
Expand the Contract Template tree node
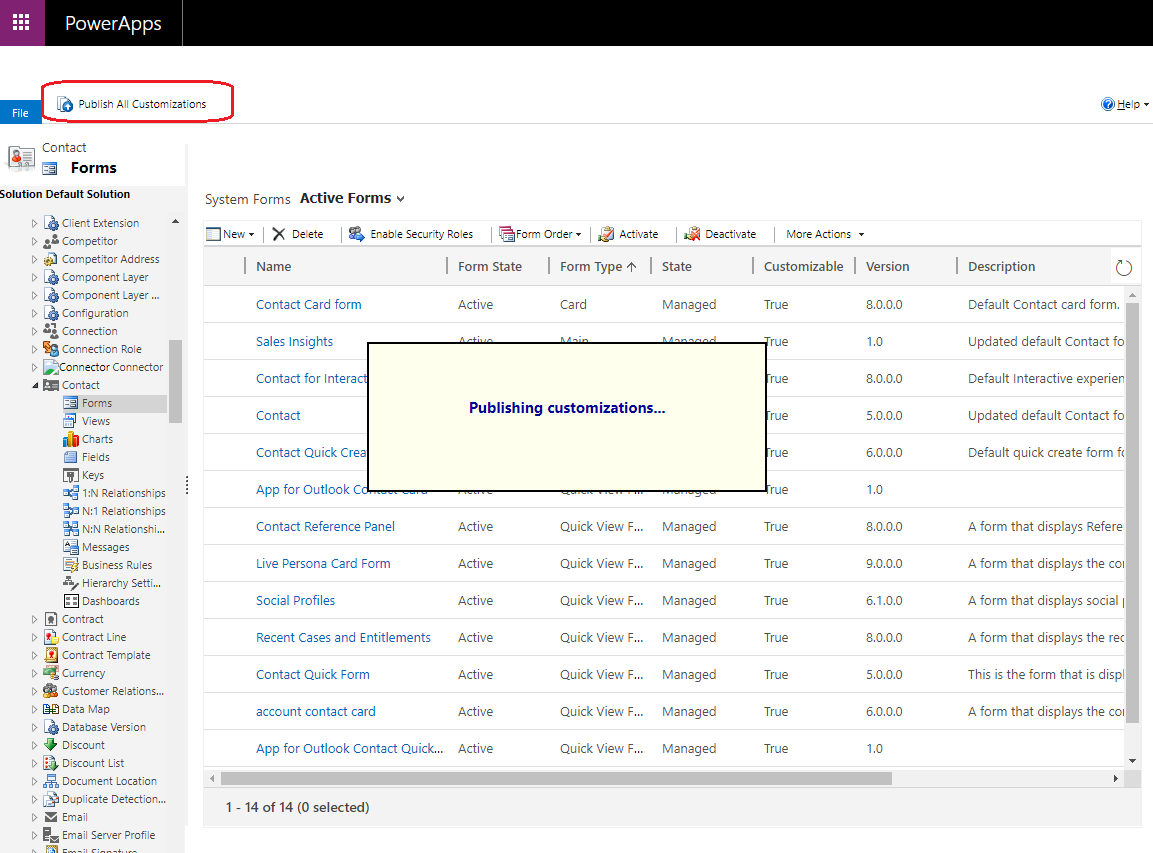coord(35,655)
